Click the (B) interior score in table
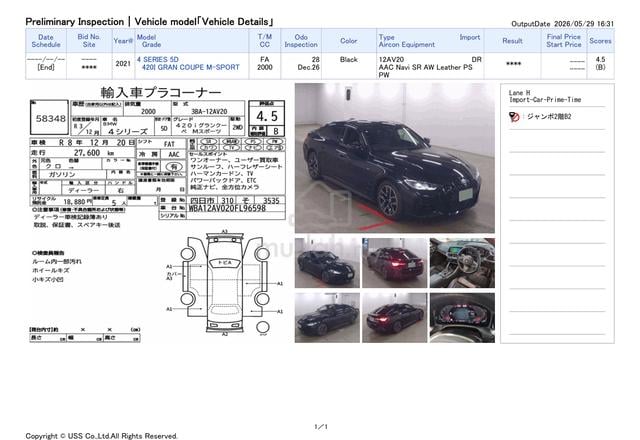Image resolution: width=640 pixels, height=440 pixels. (x=600, y=67)
